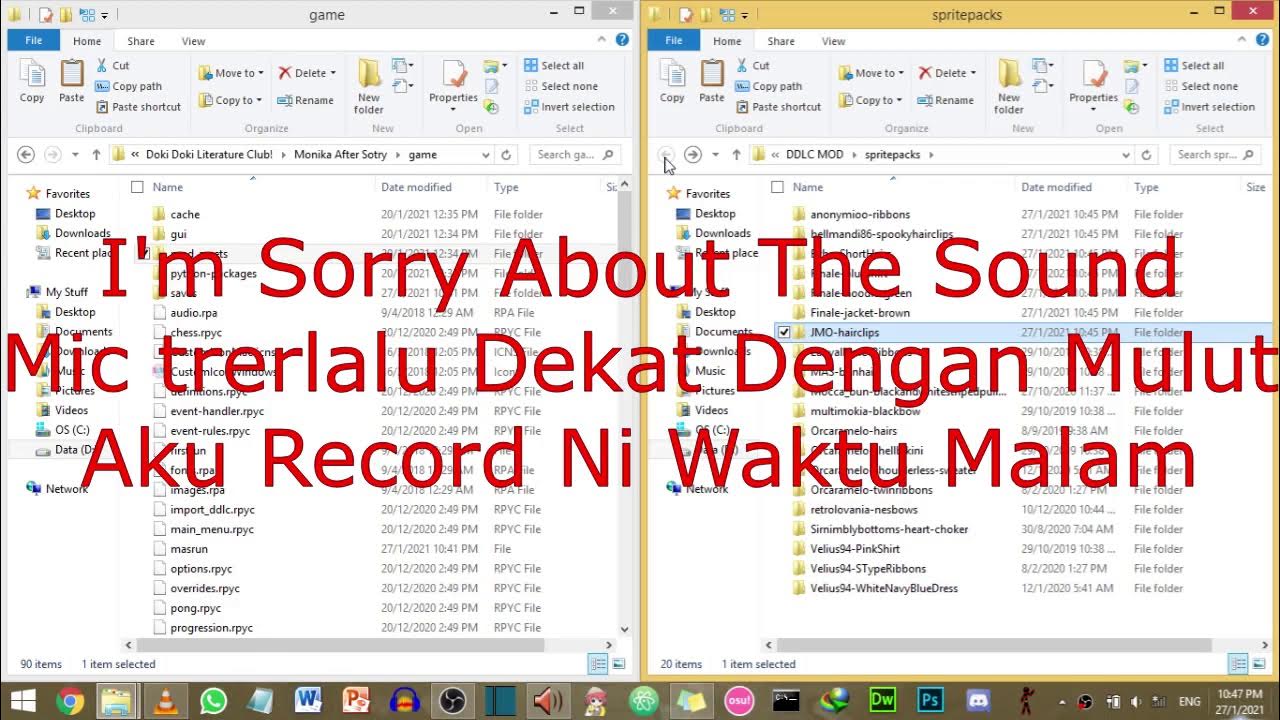The height and width of the screenshot is (720, 1280).
Task: Click Select none in spritepacks window
Action: click(x=1200, y=86)
